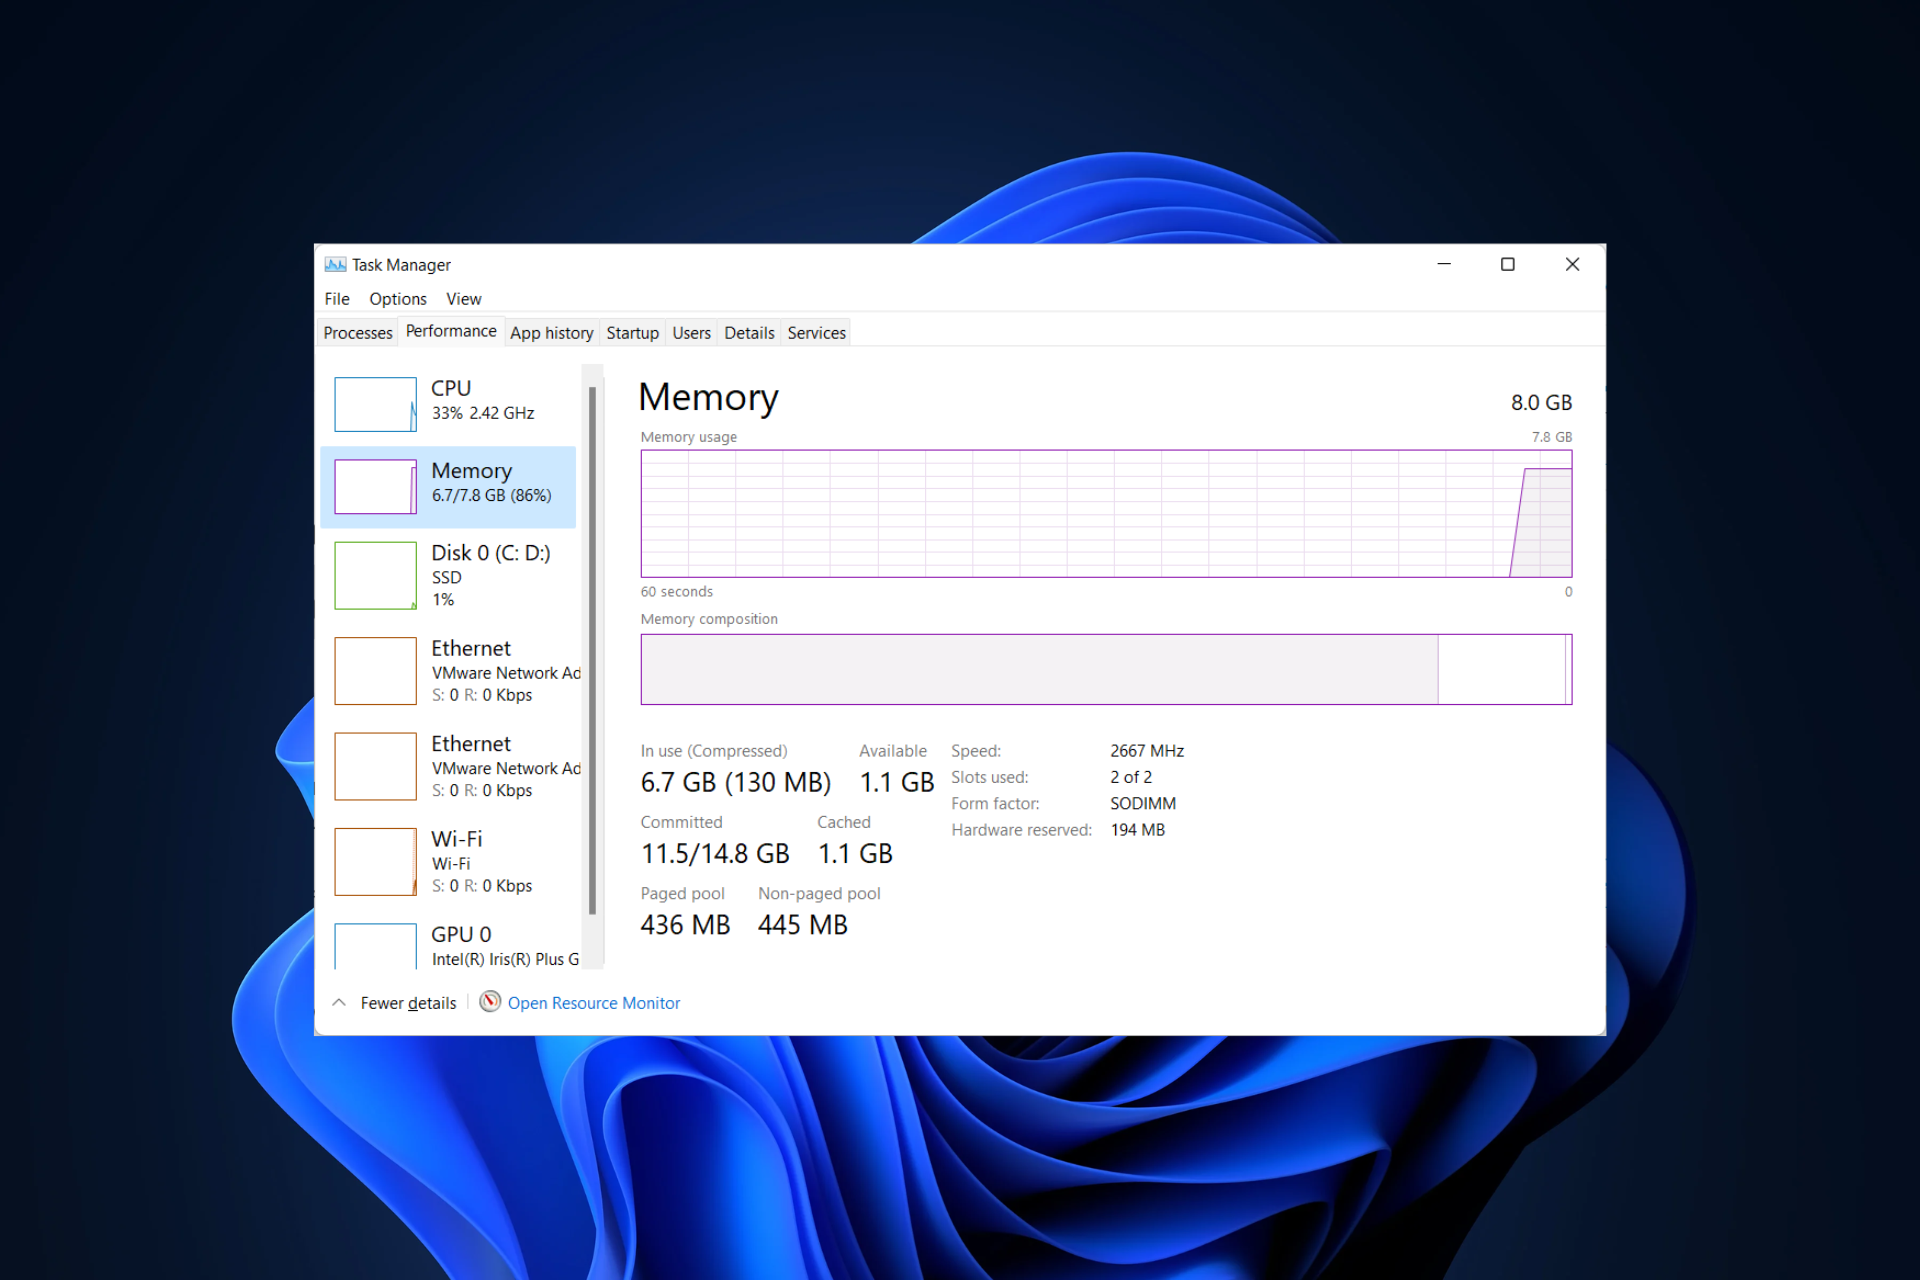Maximize the Task Manager window
Image resolution: width=1920 pixels, height=1280 pixels.
point(1508,264)
